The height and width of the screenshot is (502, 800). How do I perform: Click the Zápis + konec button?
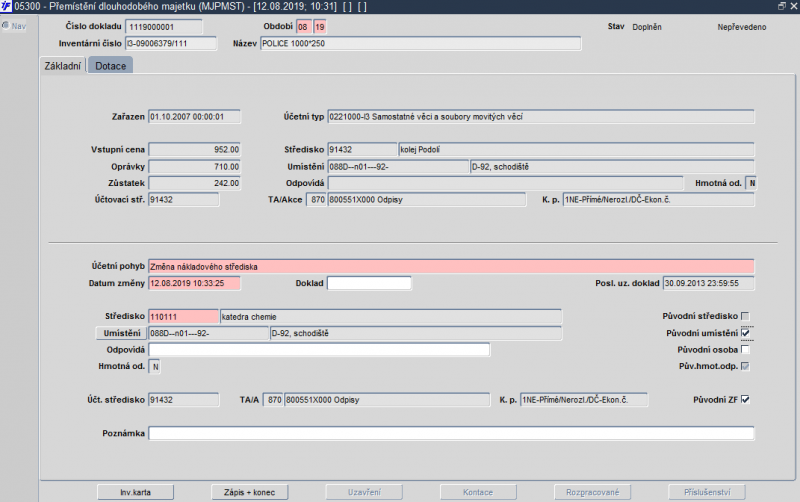pyautogui.click(x=249, y=492)
